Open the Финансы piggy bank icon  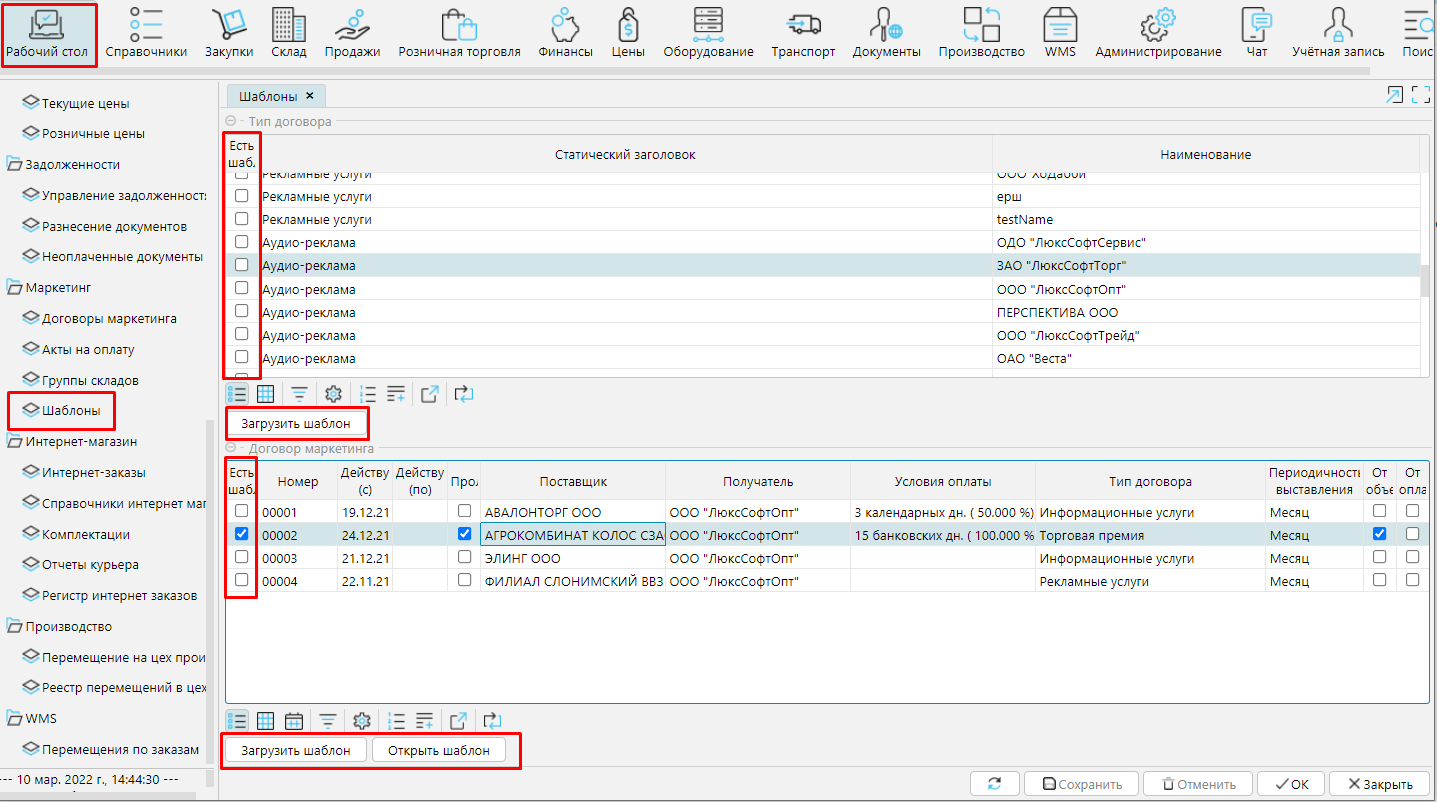(565, 32)
